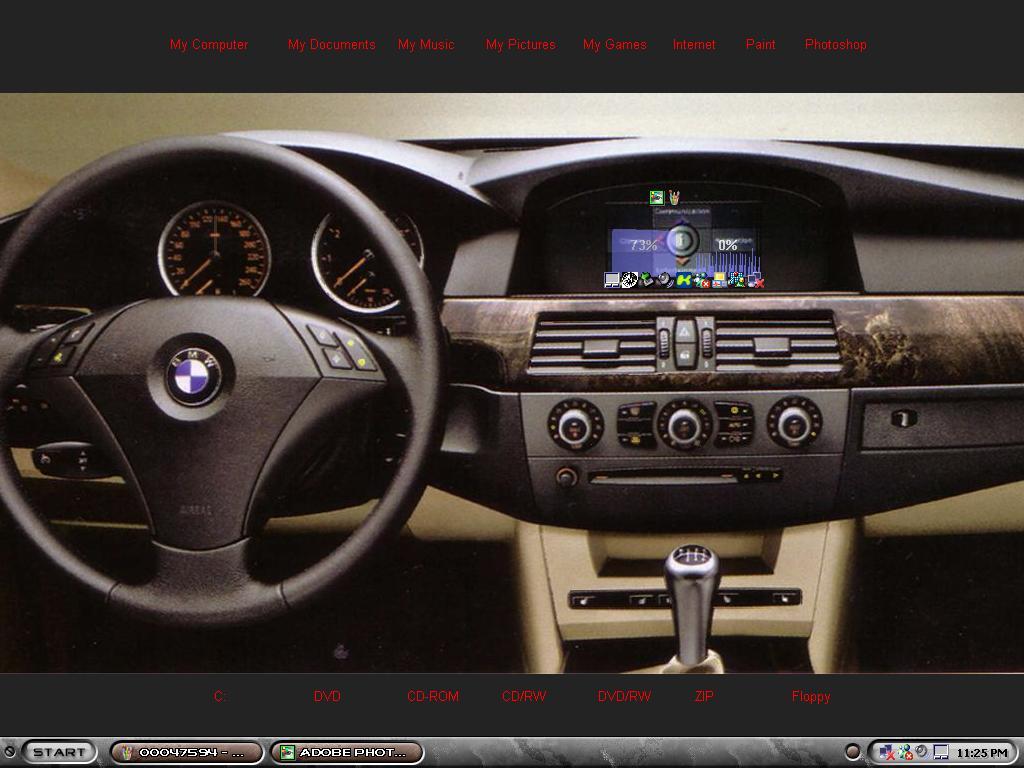Open the Floppy drive shortcut

click(811, 696)
